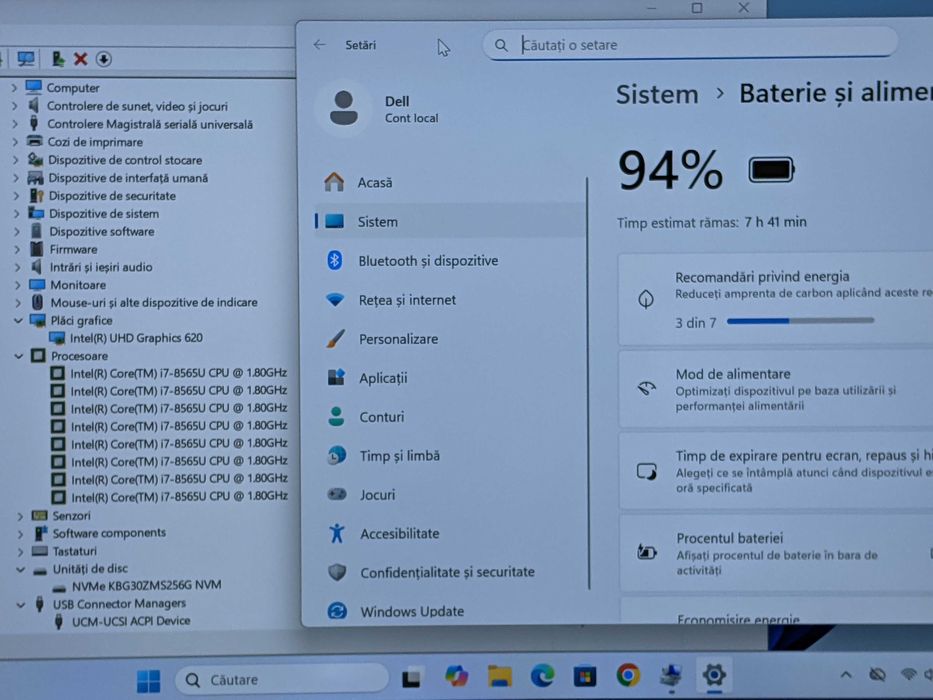The image size is (933, 700).
Task: Click the taskbar Căutare search box
Action: (281, 679)
